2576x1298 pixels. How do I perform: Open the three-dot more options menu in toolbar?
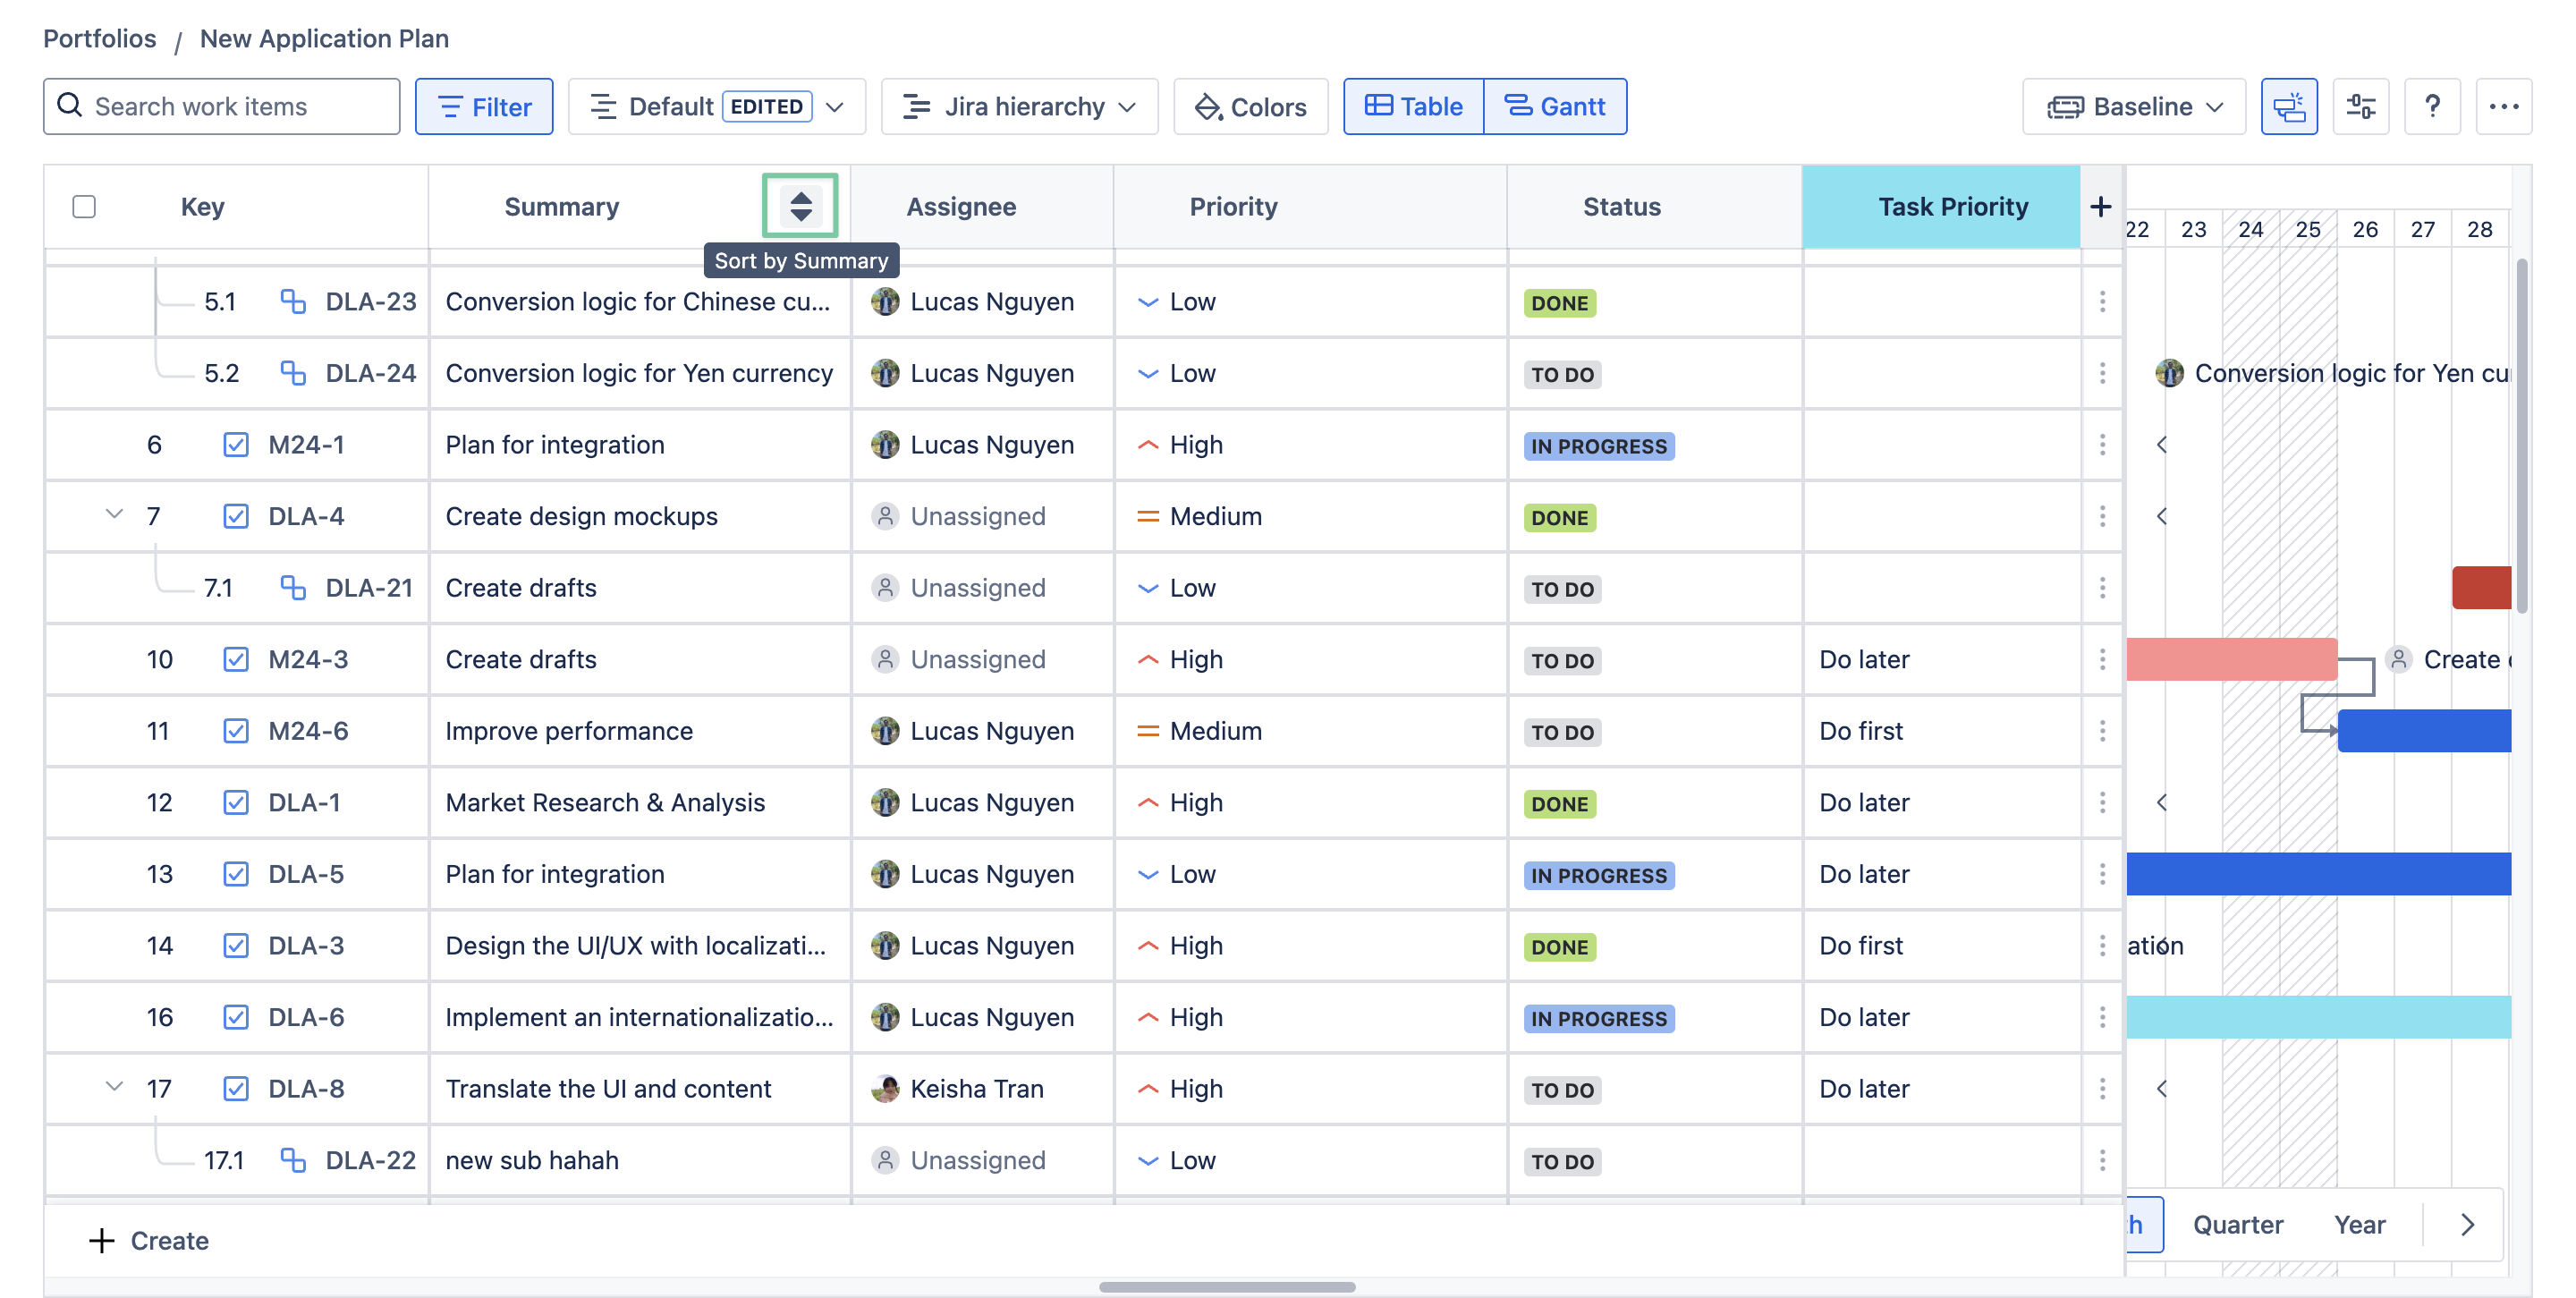point(2503,106)
